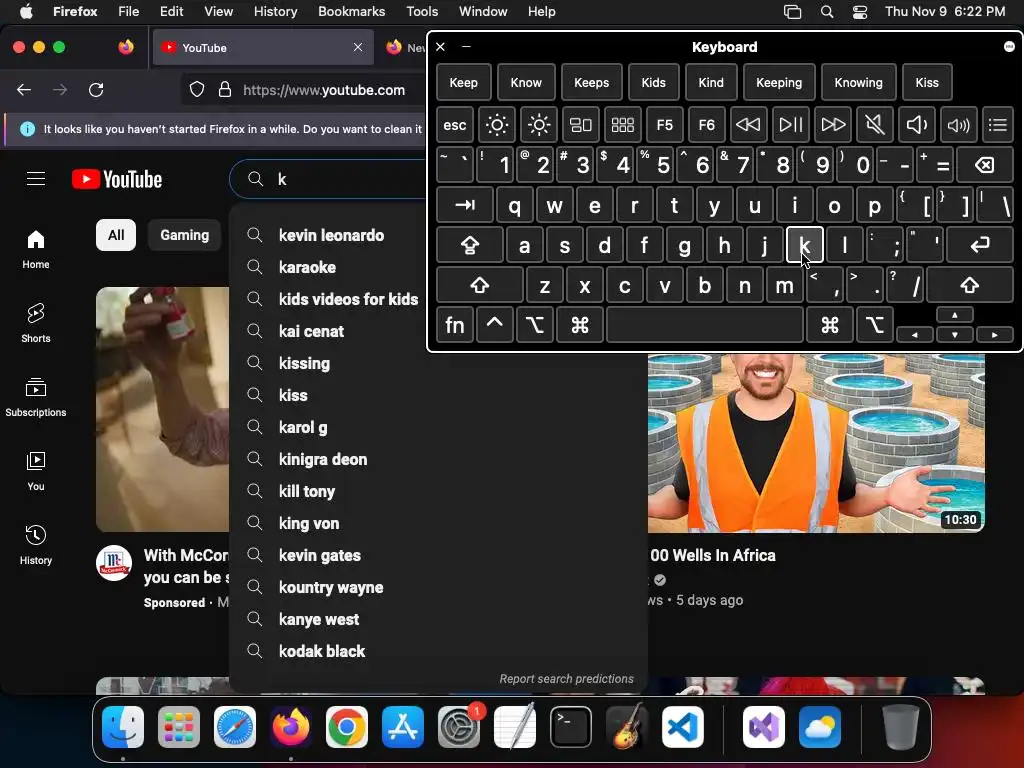Switch to the YouTube tab

263,47
